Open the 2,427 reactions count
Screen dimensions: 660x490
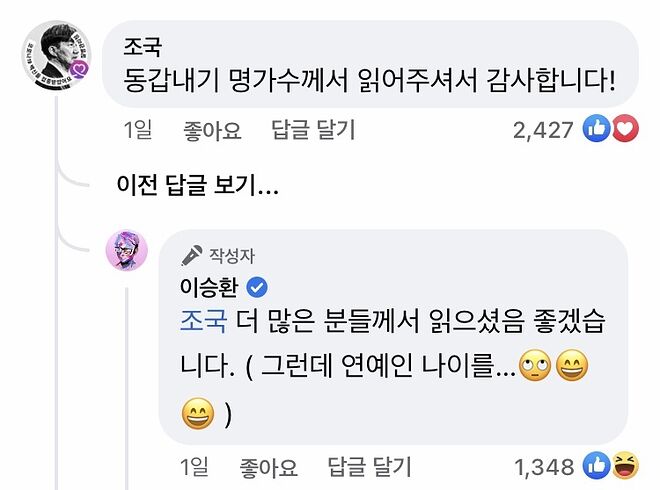544,130
